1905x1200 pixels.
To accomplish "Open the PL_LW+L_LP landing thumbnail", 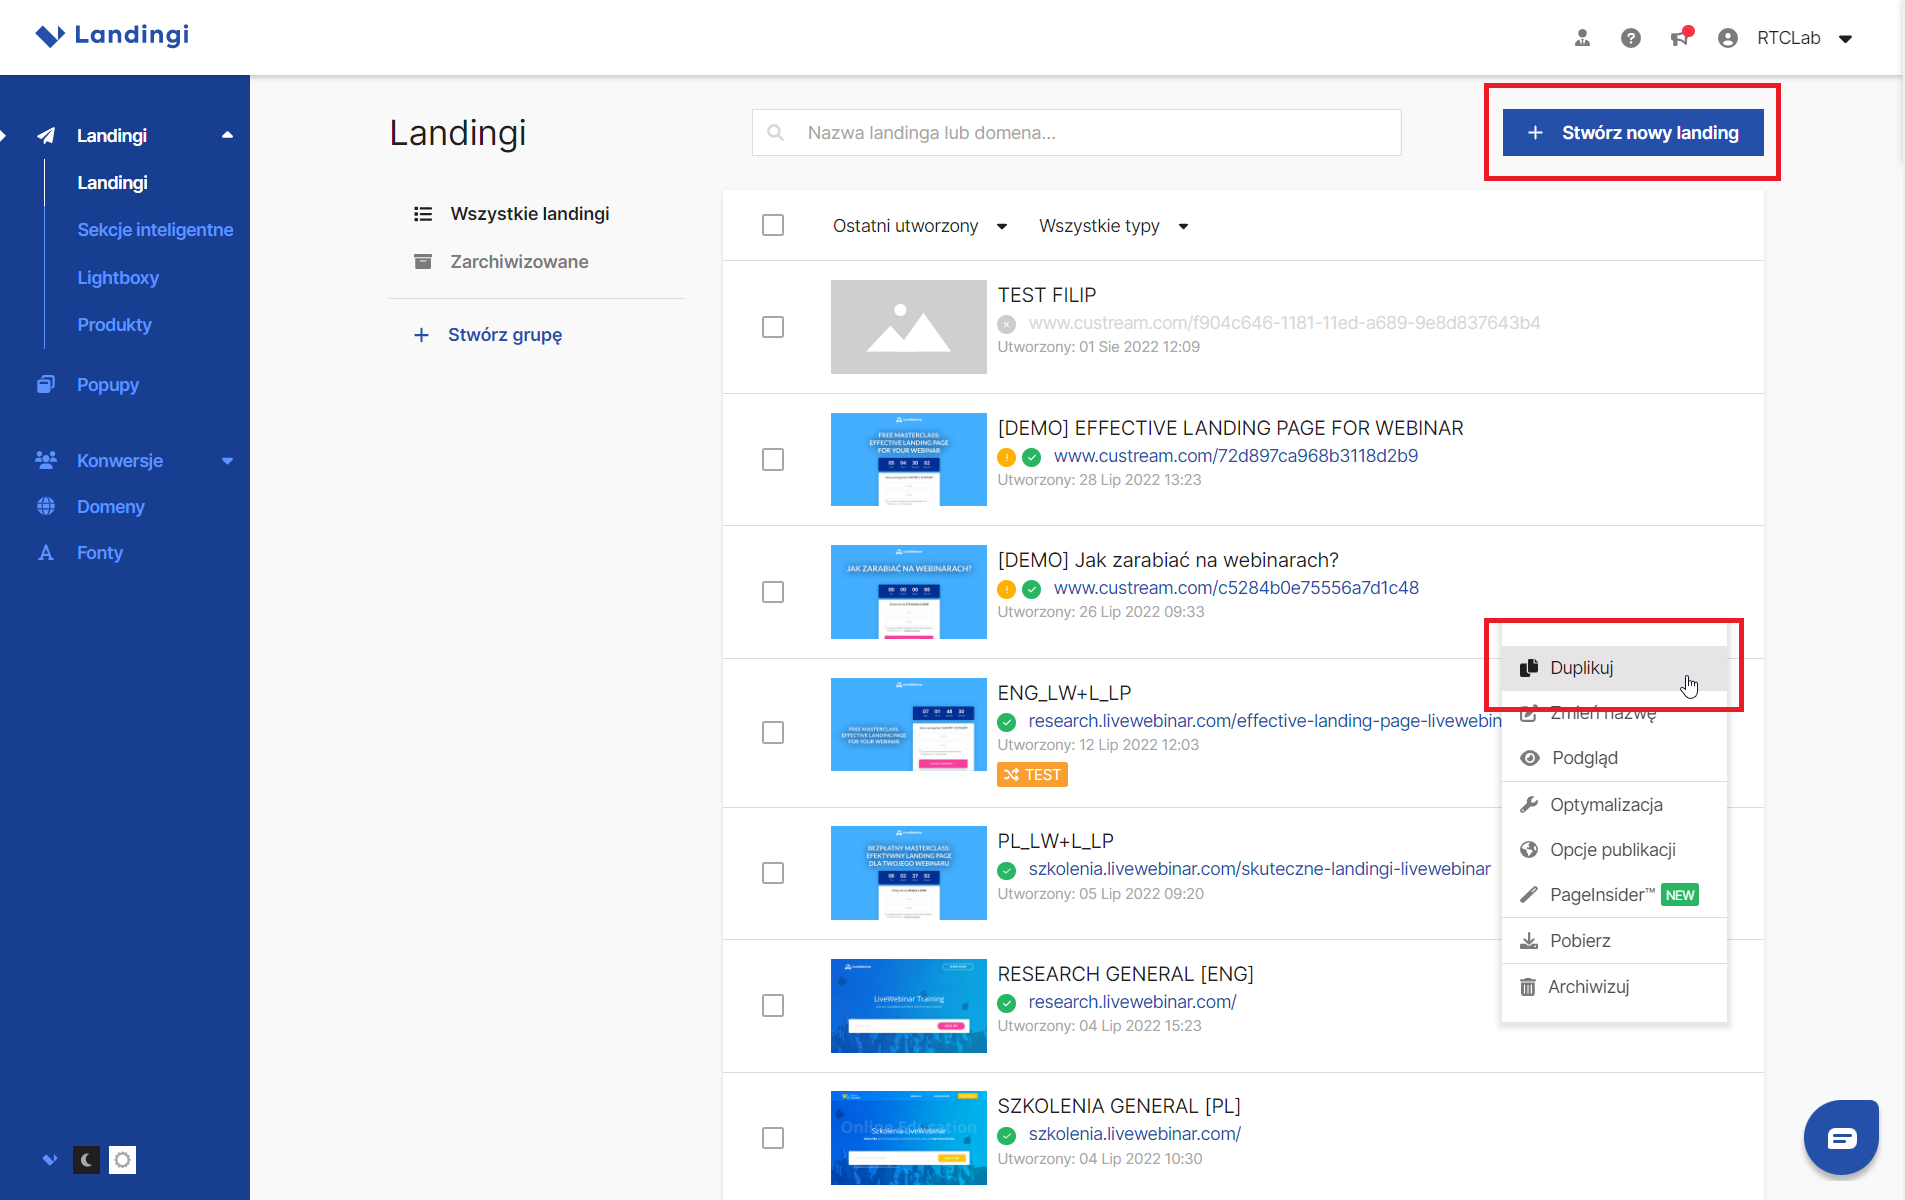I will pos(908,873).
